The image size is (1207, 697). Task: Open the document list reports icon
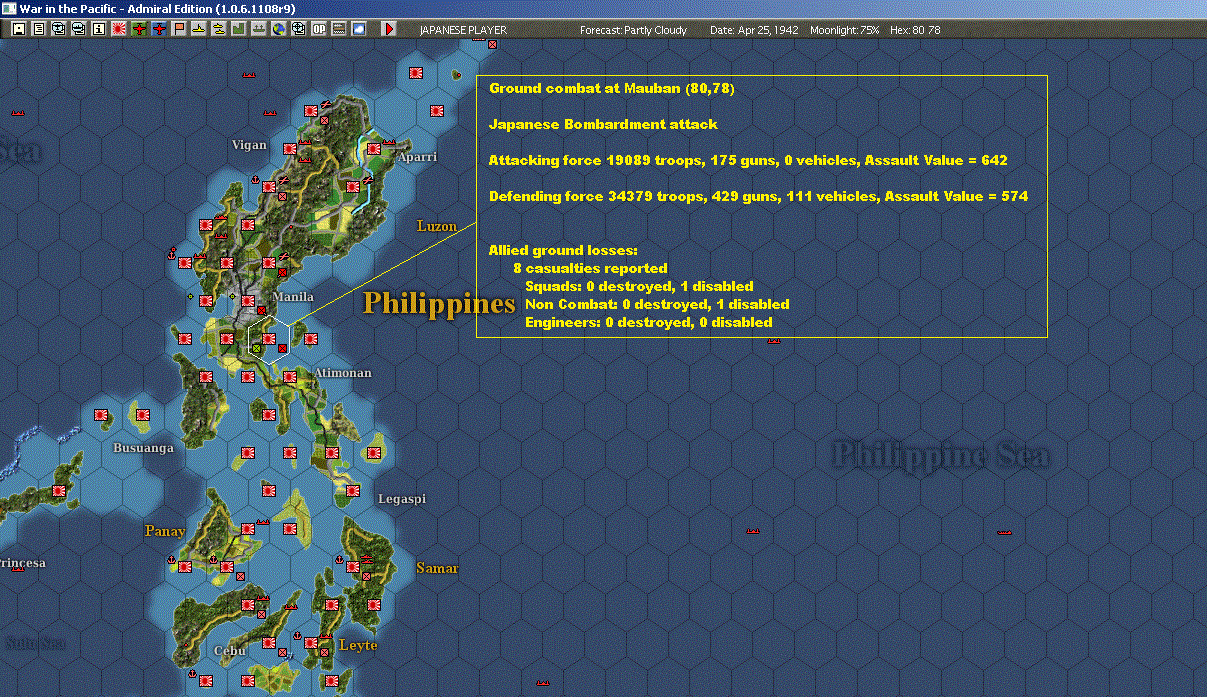39,29
